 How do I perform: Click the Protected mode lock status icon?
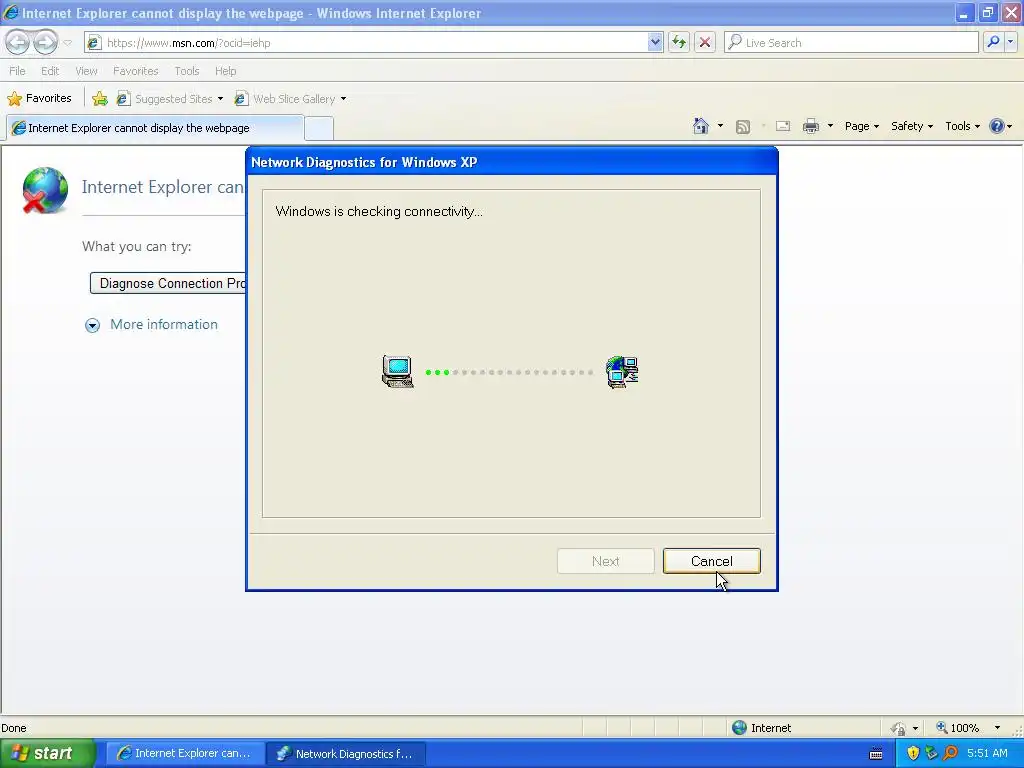899,728
